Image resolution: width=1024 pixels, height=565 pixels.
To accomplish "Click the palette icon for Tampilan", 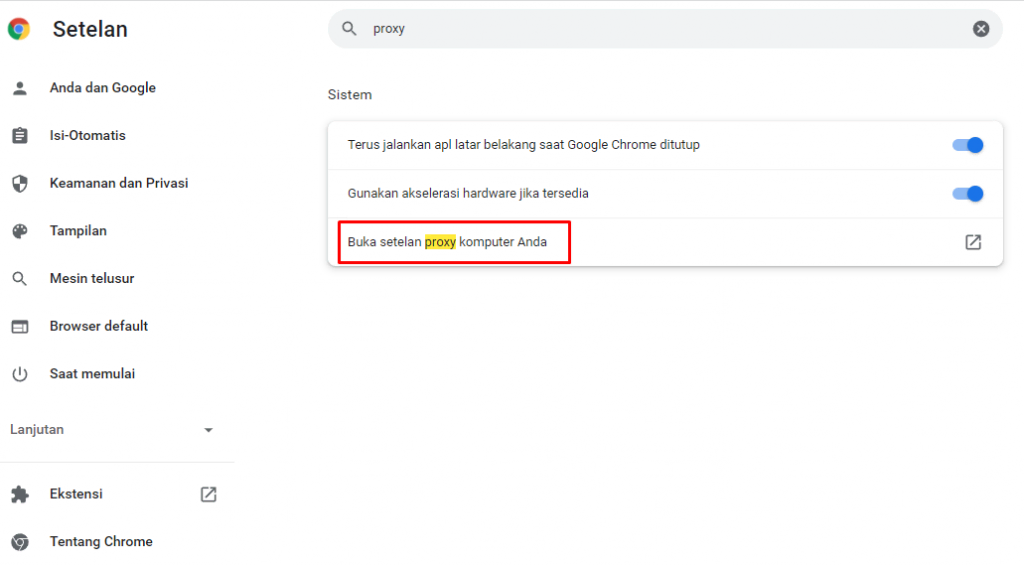I will (19, 231).
